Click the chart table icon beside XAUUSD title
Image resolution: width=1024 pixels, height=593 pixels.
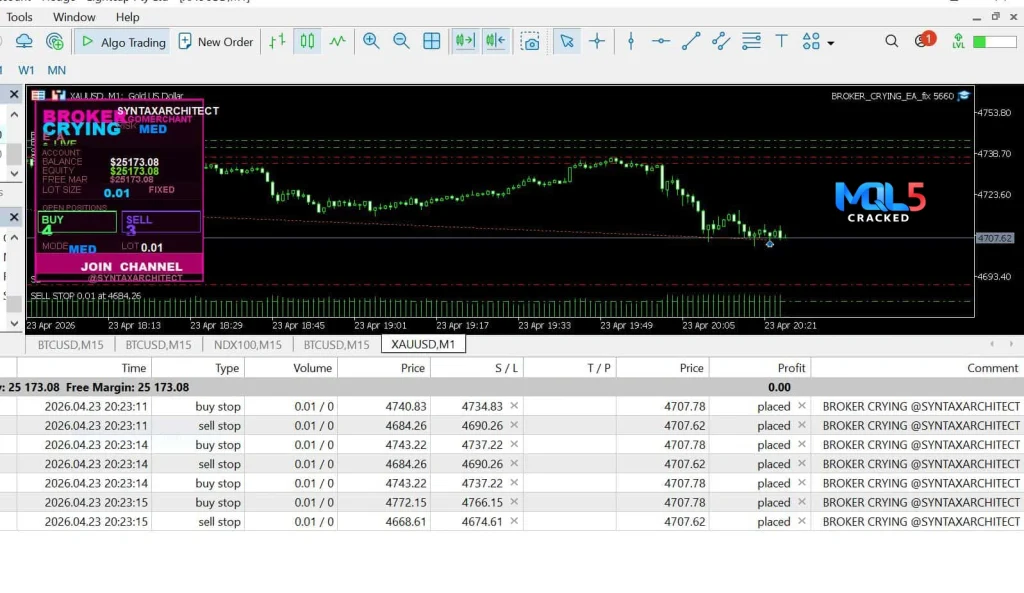(x=39, y=95)
